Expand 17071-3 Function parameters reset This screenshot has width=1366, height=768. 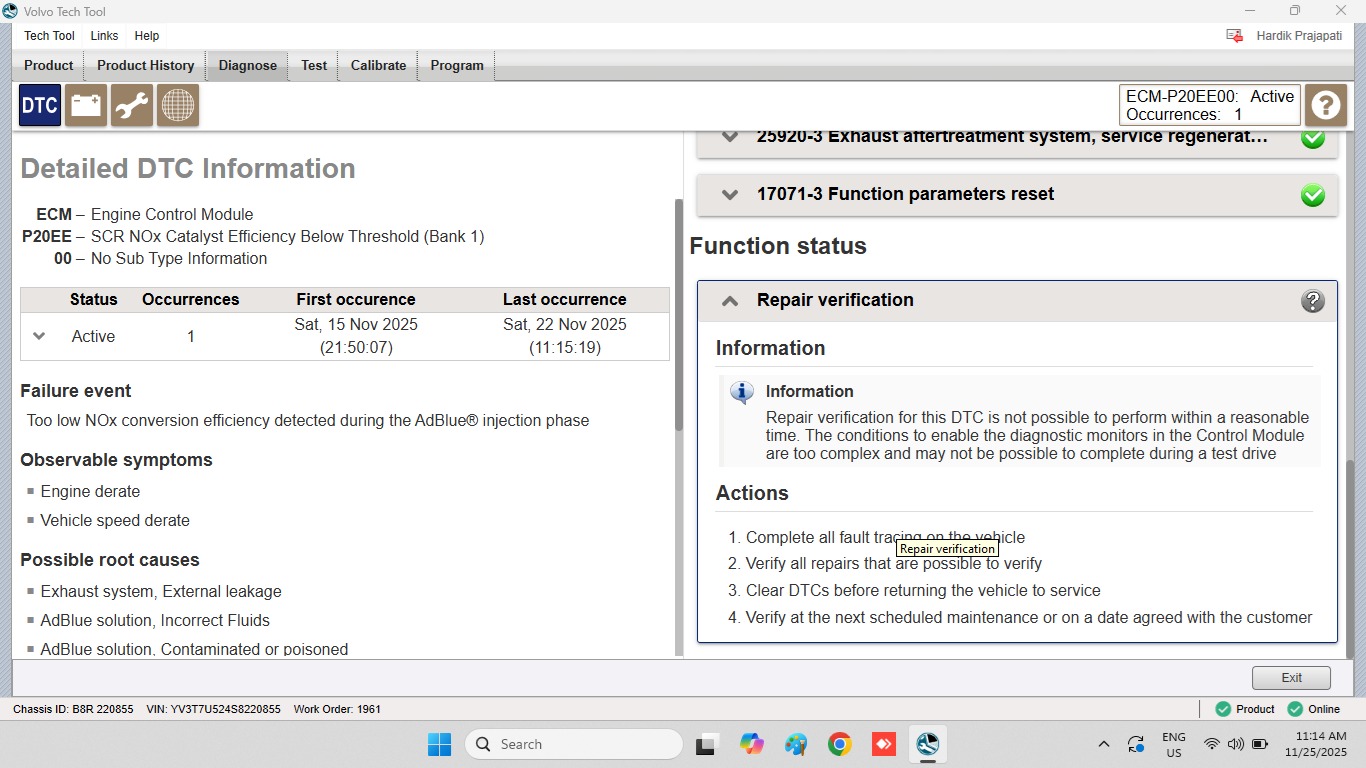pos(730,195)
